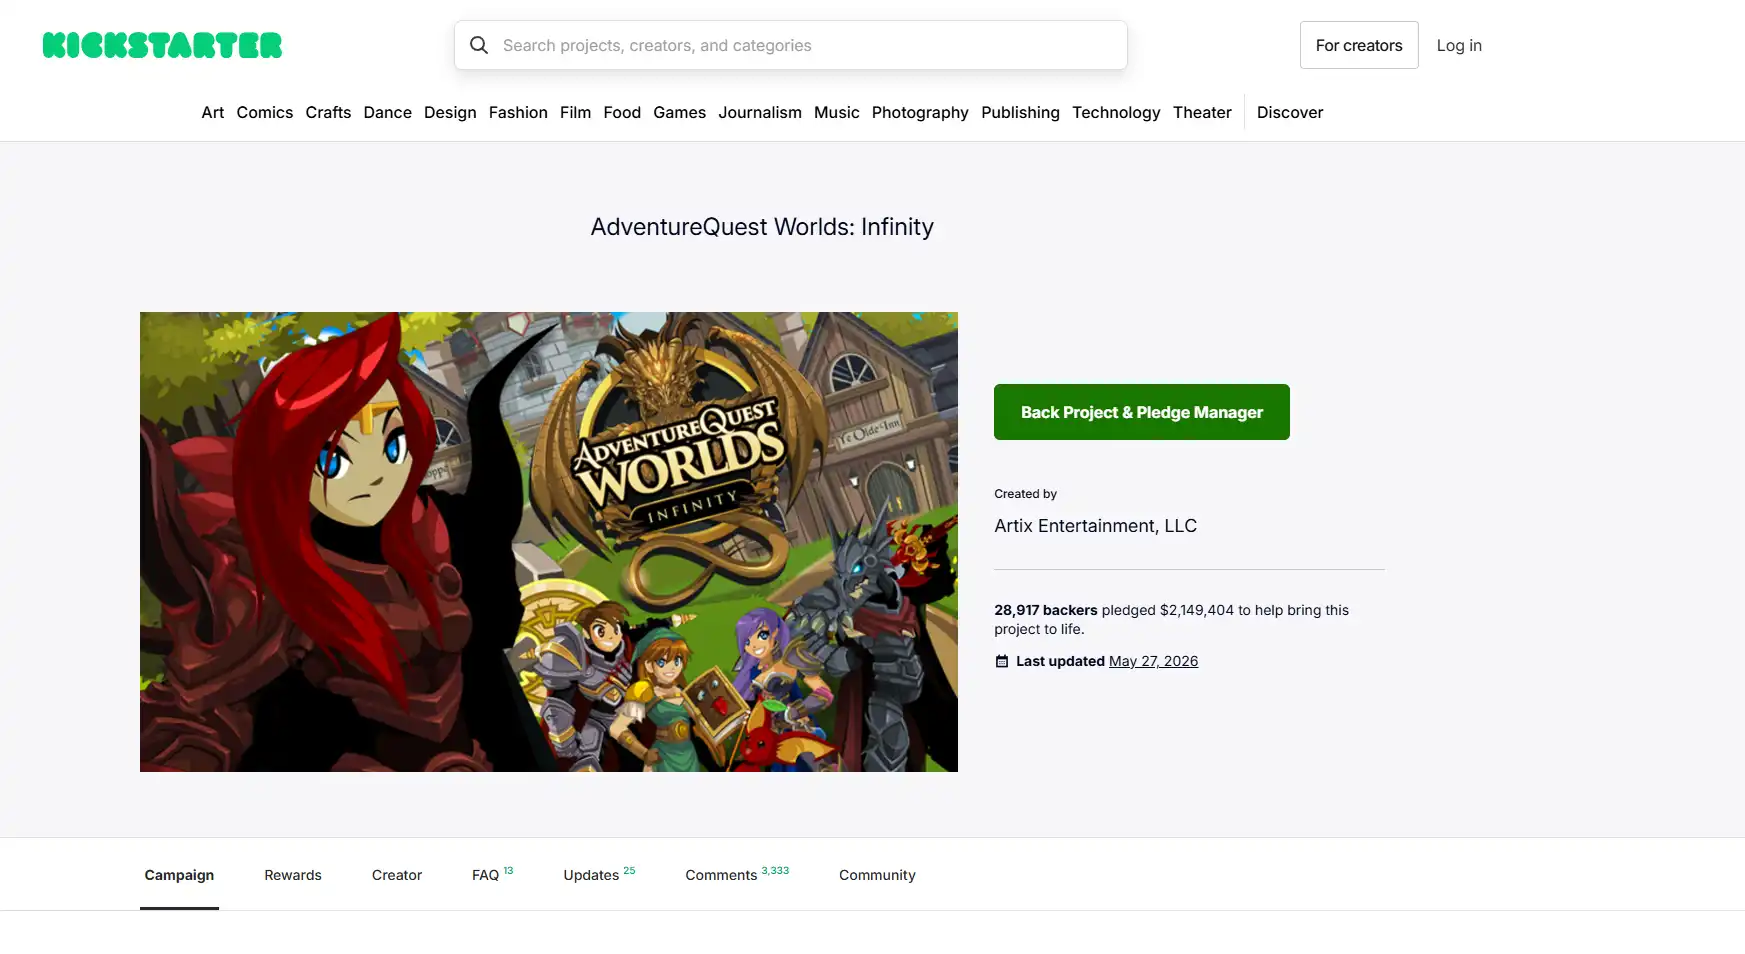The height and width of the screenshot is (954, 1745).
Task: Browse the Journalism category
Action: (760, 112)
